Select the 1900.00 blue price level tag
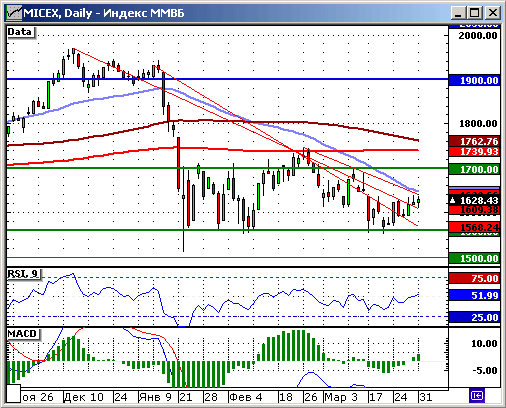This screenshot has width=506, height=408. pos(474,80)
